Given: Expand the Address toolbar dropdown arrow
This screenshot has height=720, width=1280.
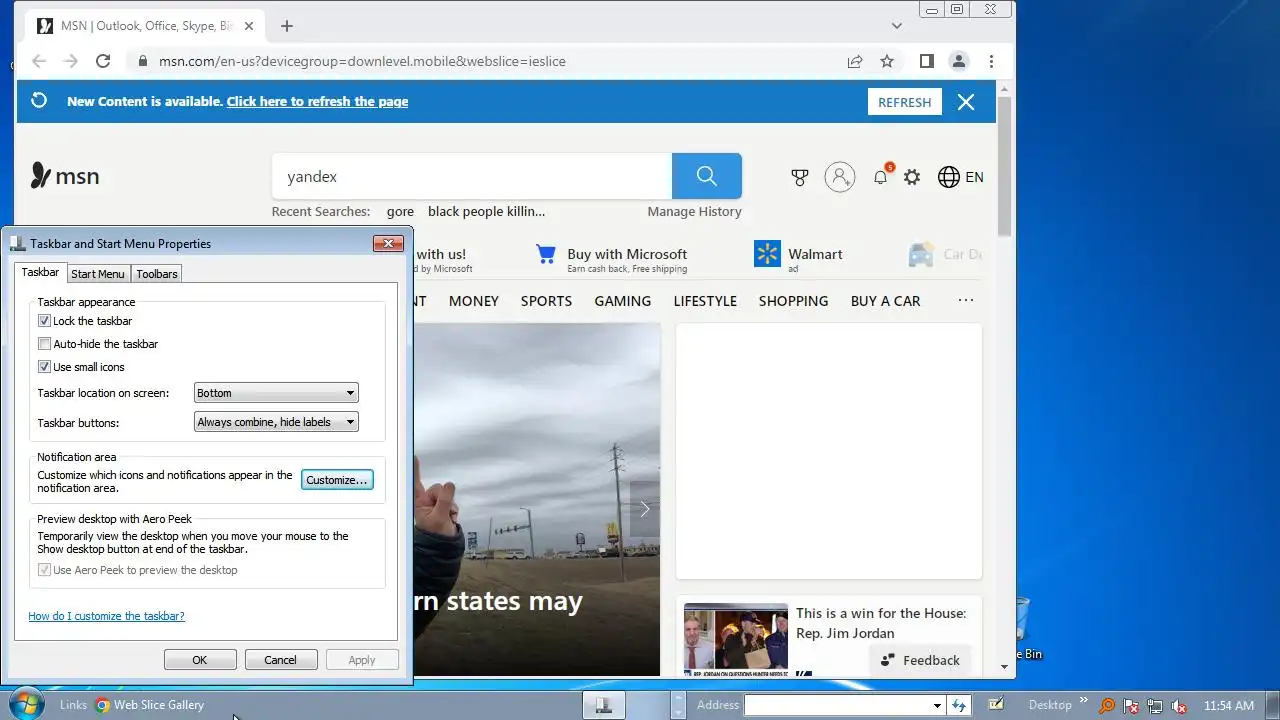Looking at the screenshot, I should pos(937,705).
